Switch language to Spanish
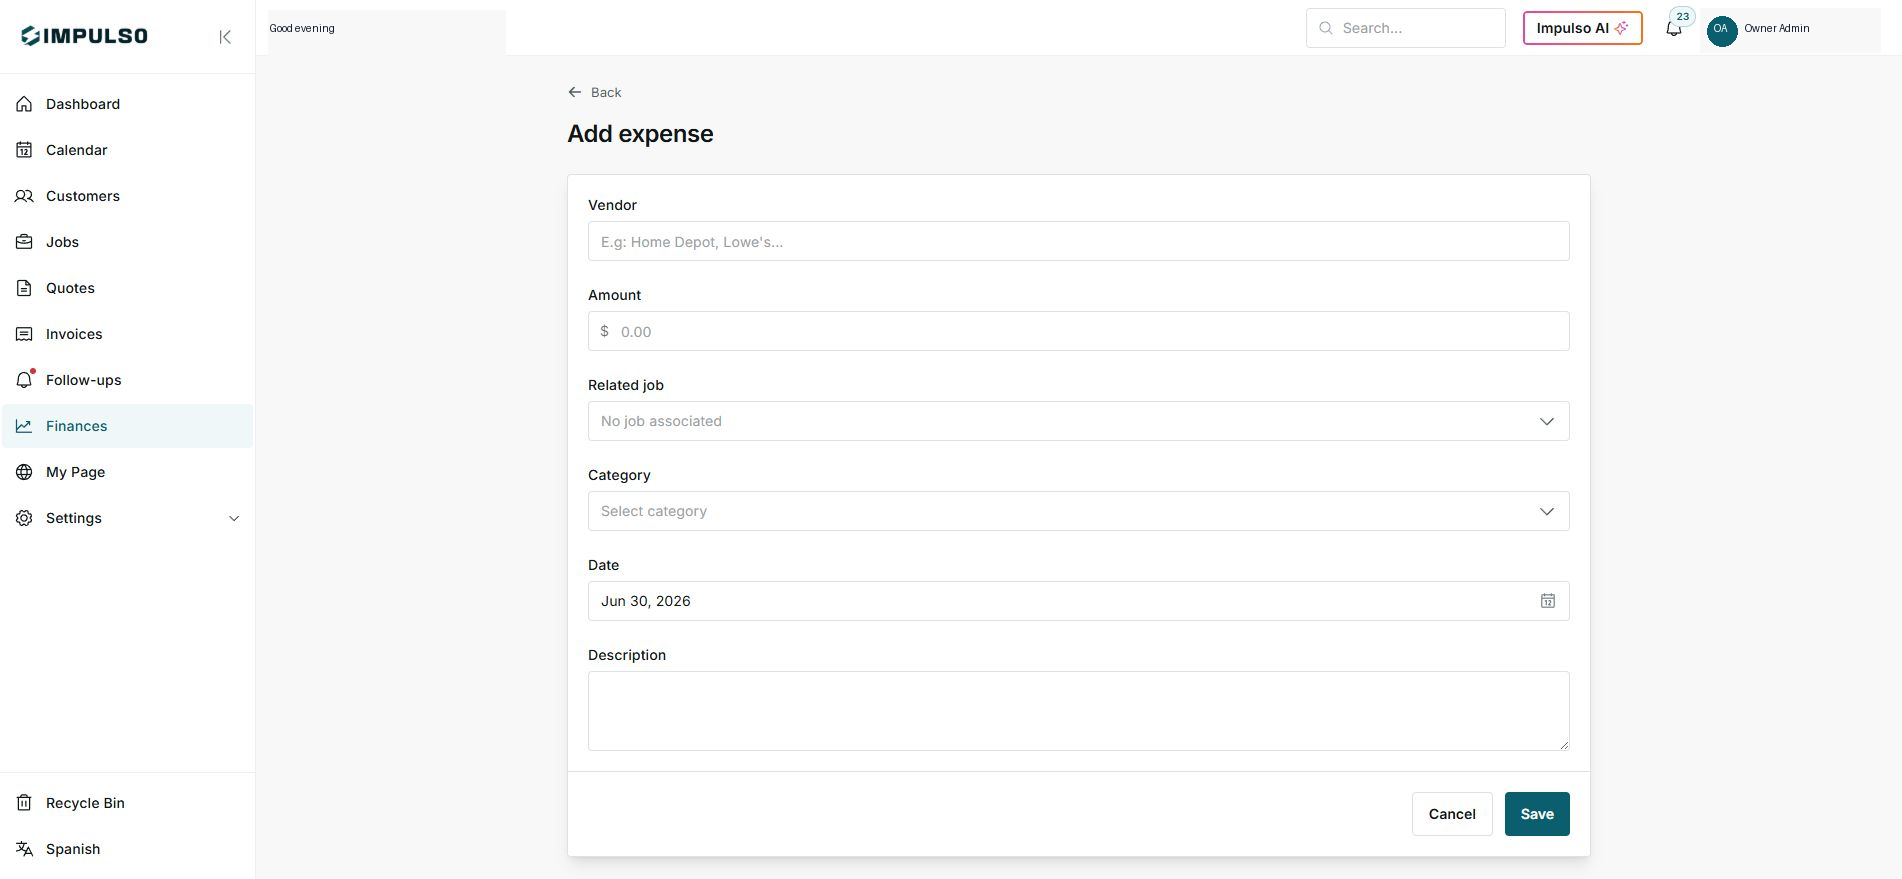This screenshot has height=879, width=1902. [x=127, y=849]
